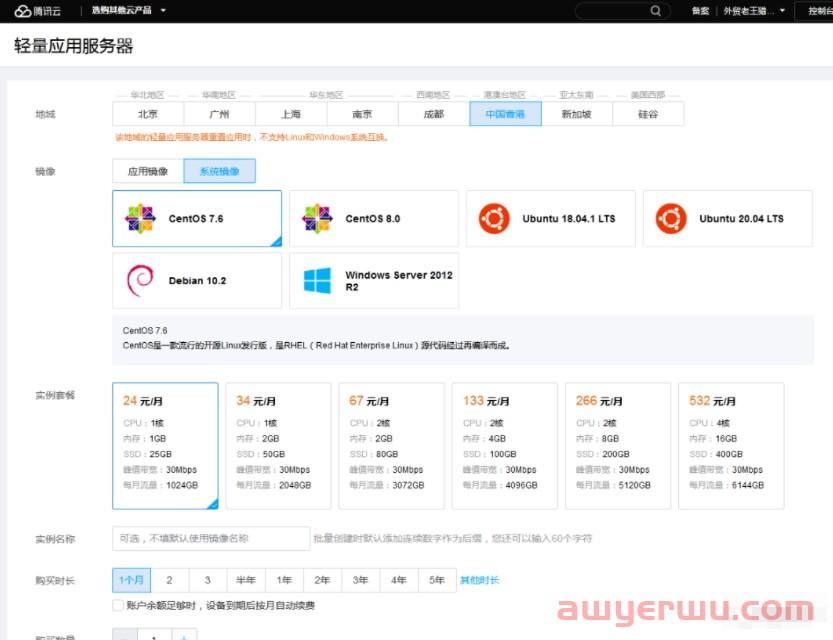This screenshot has height=640, width=833.
Task: Select 2年 purchase duration
Action: 322,580
